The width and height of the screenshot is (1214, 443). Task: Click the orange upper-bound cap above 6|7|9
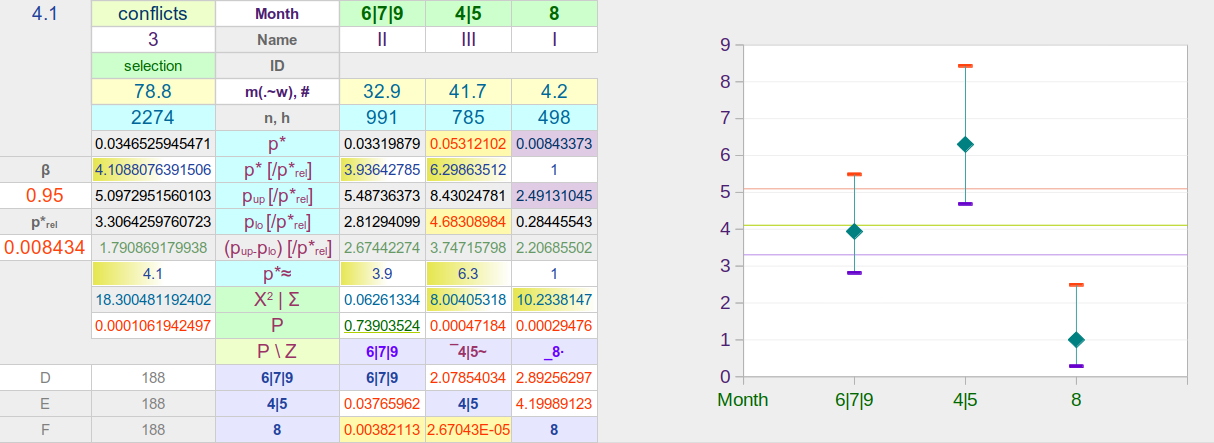tap(854, 174)
